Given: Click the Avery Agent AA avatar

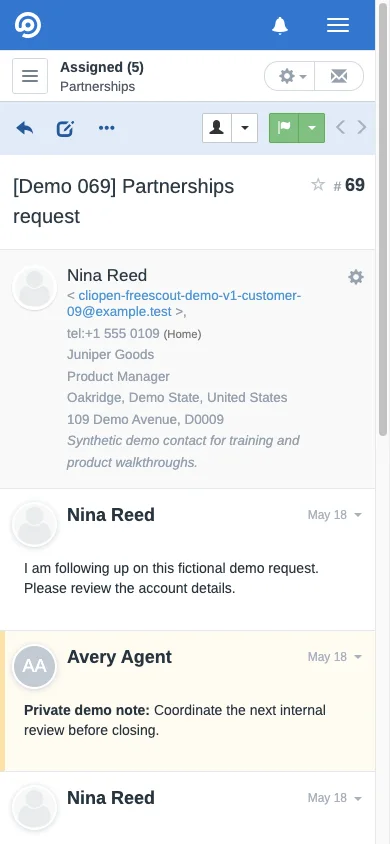Looking at the screenshot, I should click(34, 667).
